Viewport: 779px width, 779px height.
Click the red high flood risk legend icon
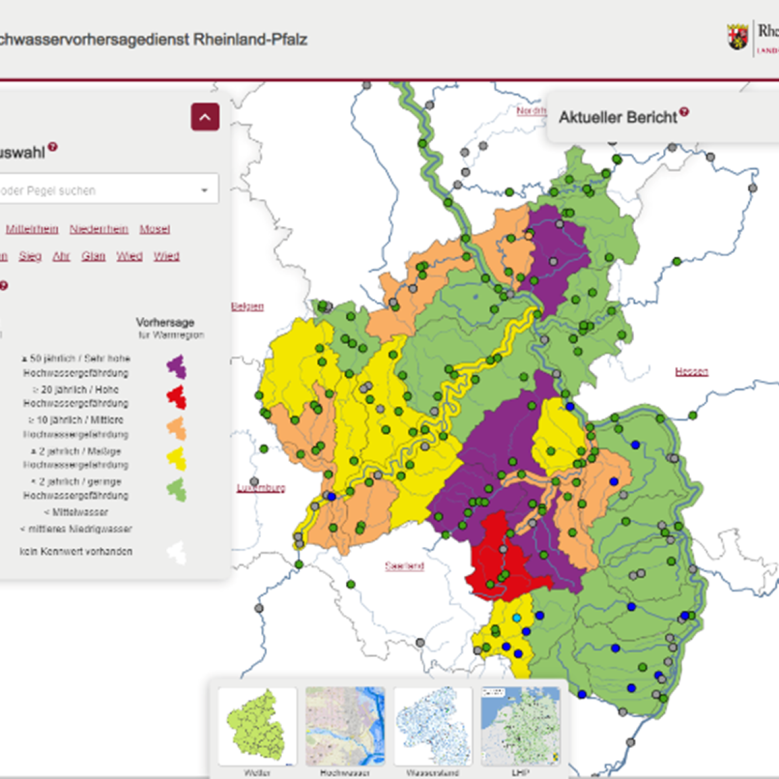coord(176,397)
